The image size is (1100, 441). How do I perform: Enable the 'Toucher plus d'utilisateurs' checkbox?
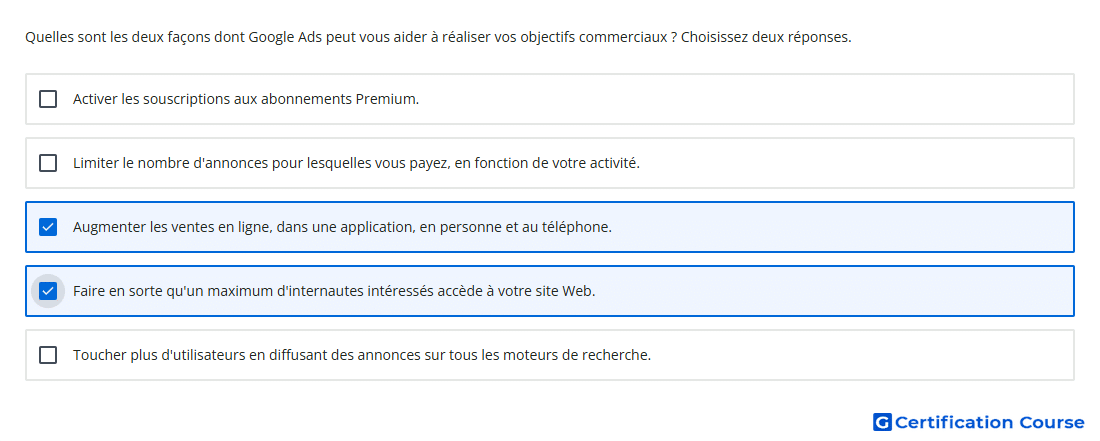pyautogui.click(x=48, y=355)
